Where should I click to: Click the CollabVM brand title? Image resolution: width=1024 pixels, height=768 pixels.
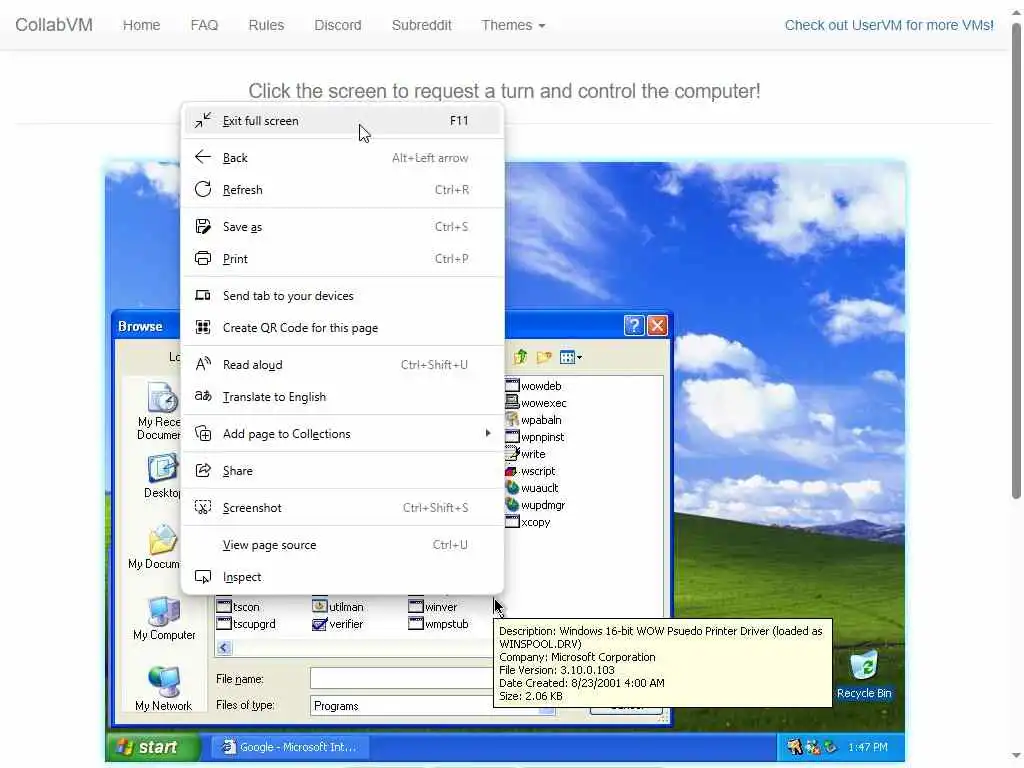point(54,25)
